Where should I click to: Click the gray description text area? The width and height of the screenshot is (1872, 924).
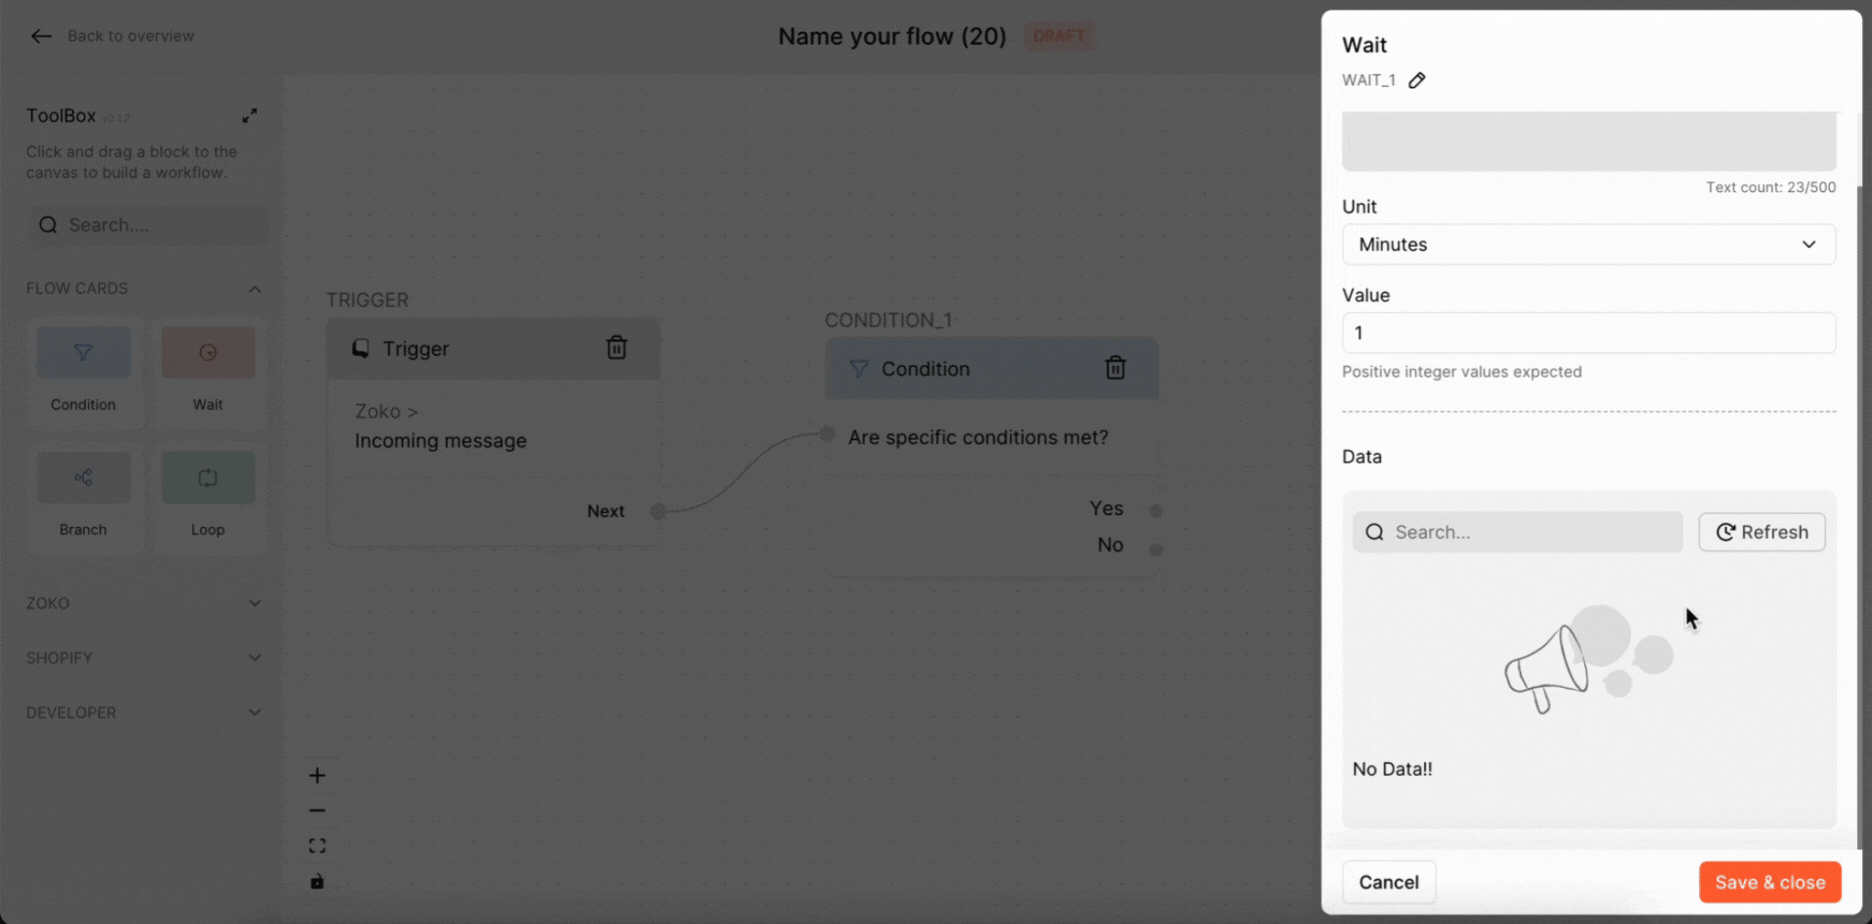(x=1588, y=141)
